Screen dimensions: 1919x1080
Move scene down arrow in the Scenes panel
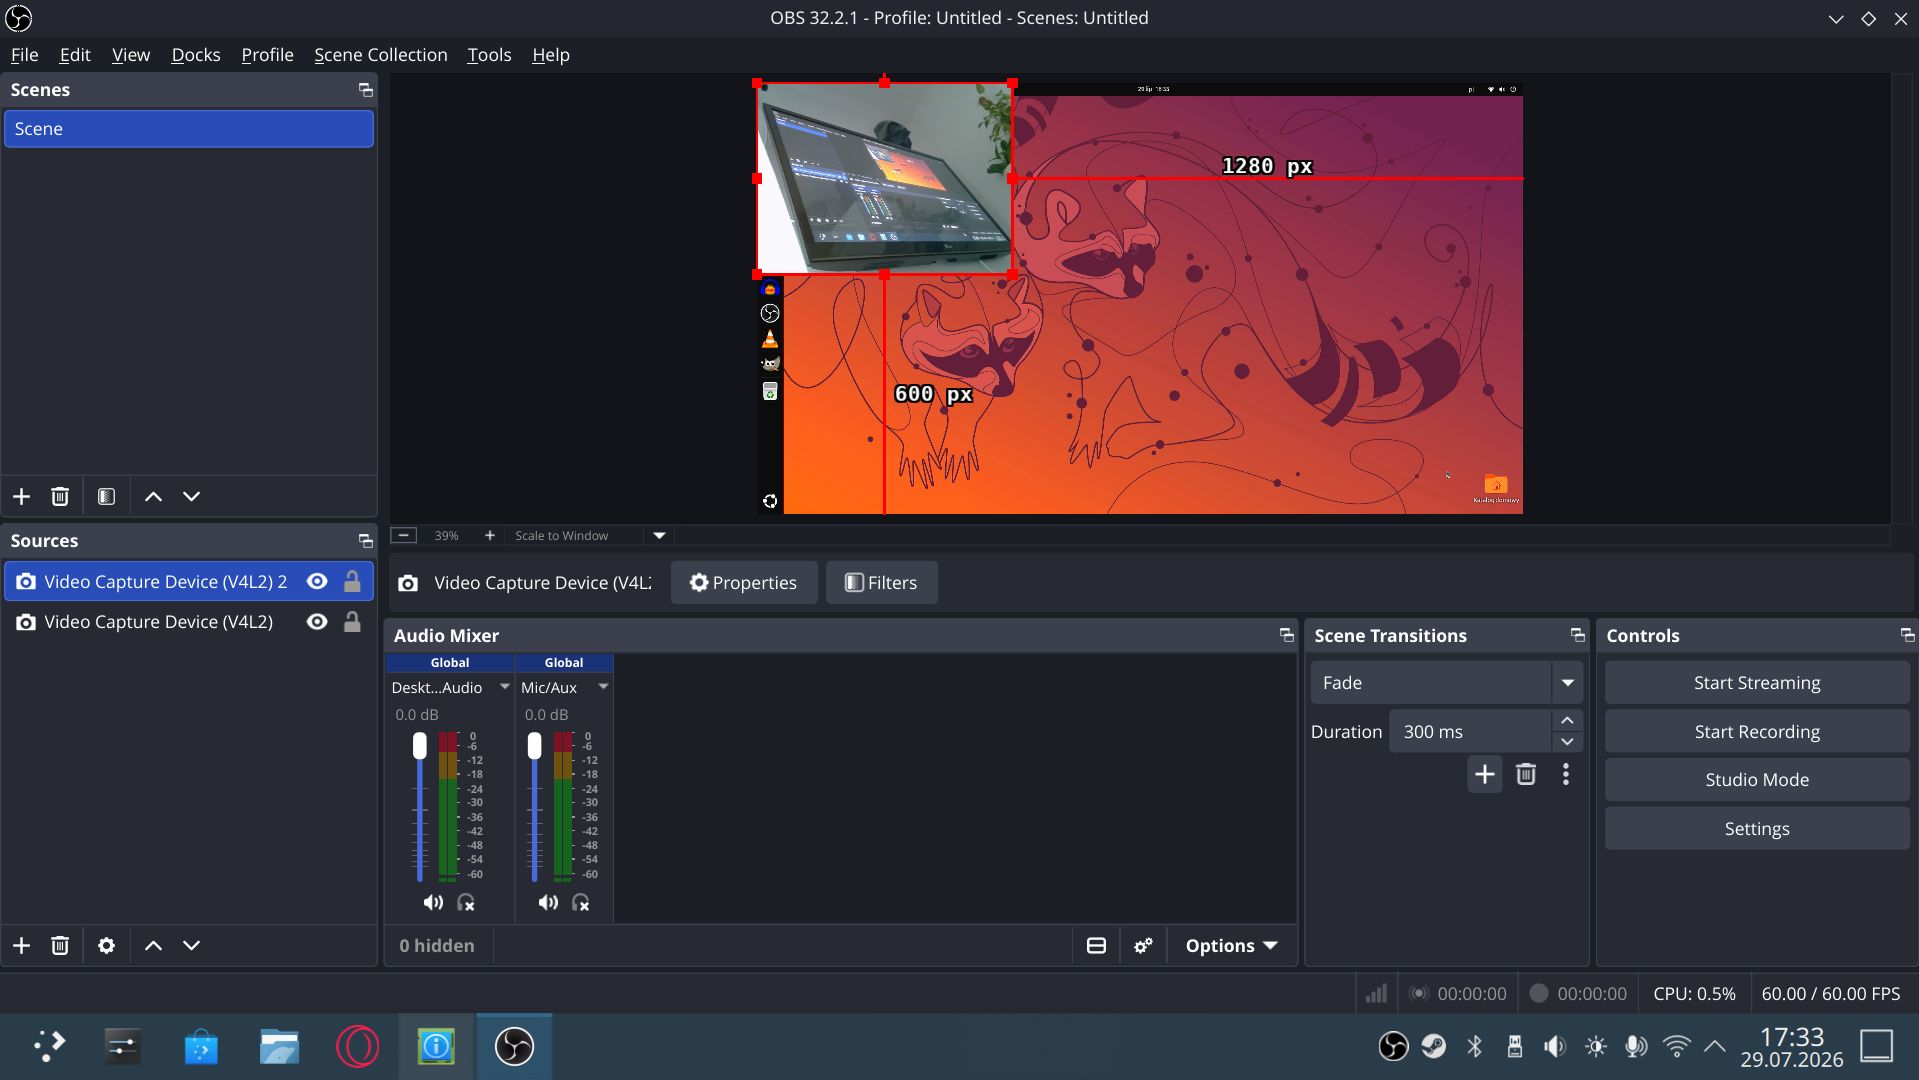(191, 496)
